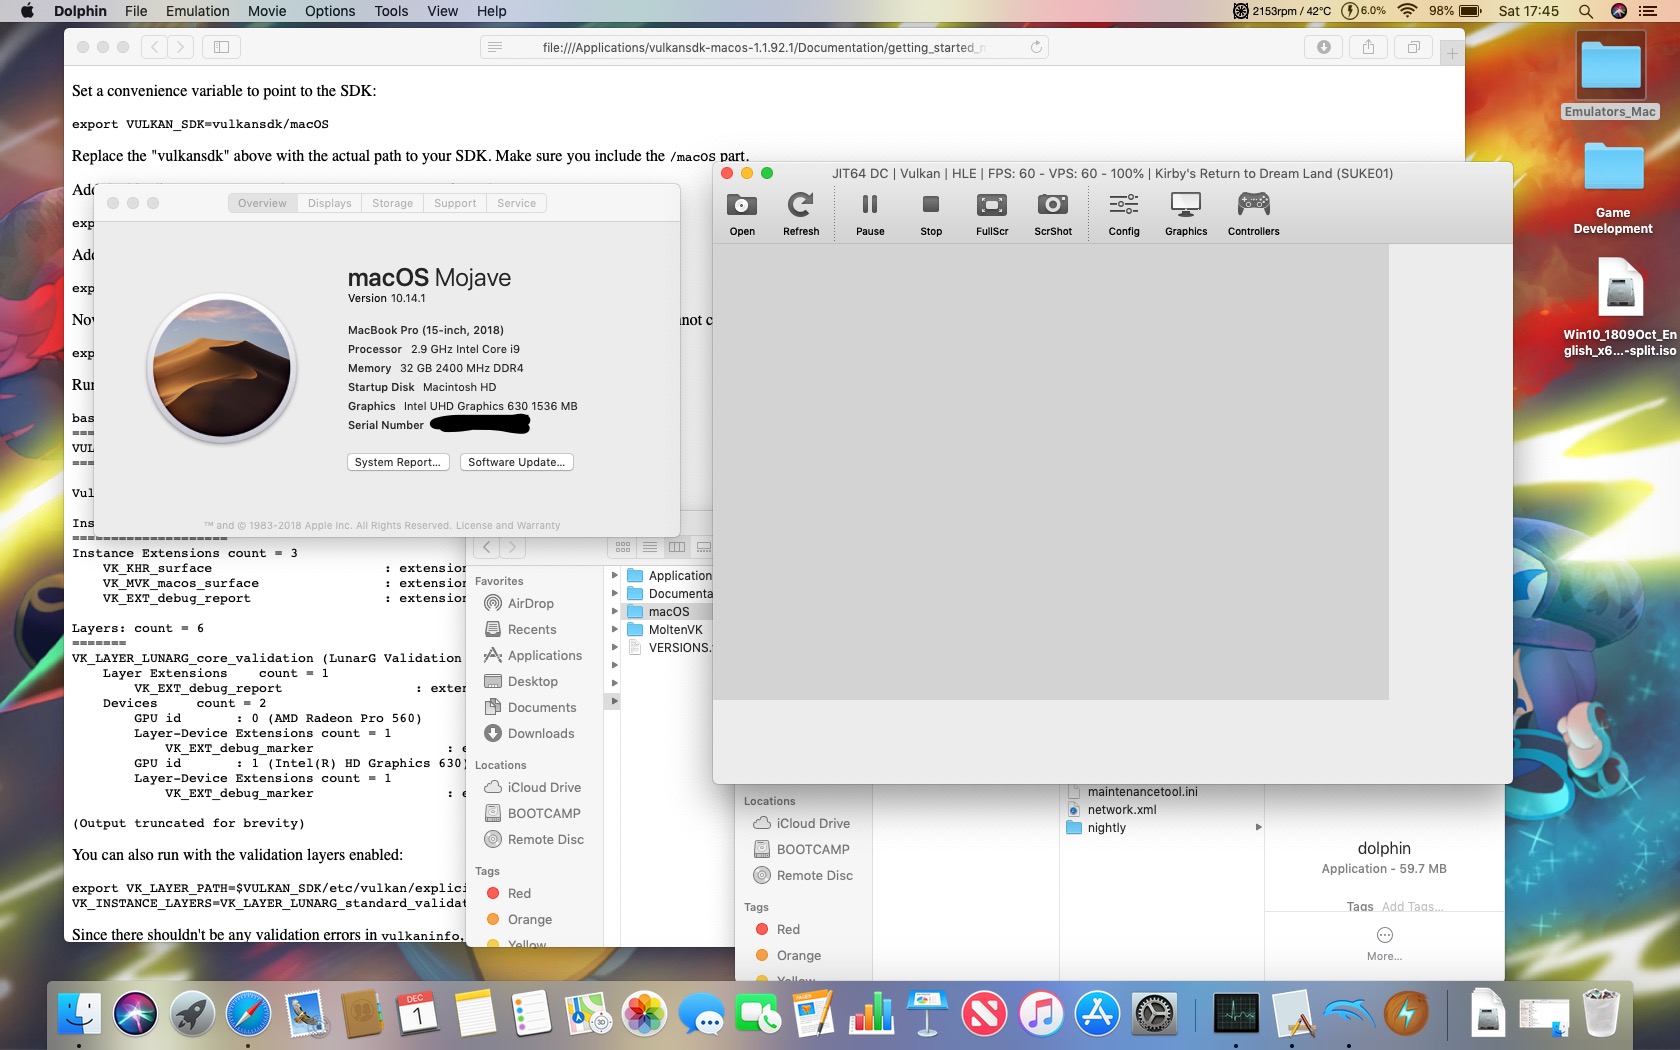Take a screenshot with ScrShot icon
This screenshot has width=1680, height=1050.
click(x=1053, y=214)
